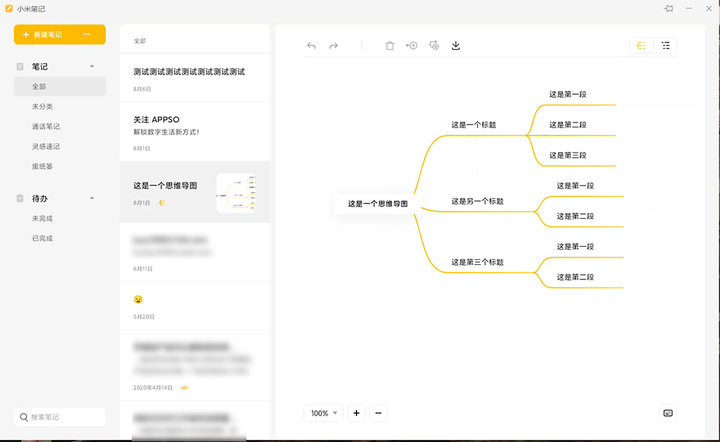This screenshot has width=720, height=442.
Task: Open the 已完成 to-do list
Action: point(42,238)
